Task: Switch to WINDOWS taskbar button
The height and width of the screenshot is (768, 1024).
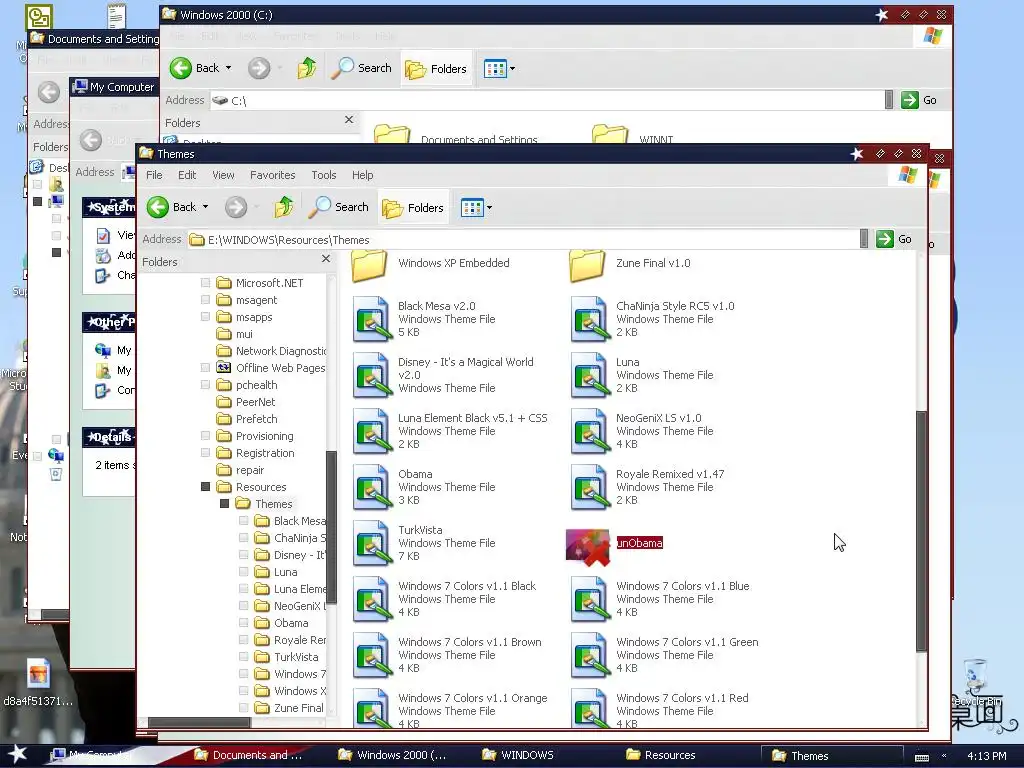Action: [519, 755]
